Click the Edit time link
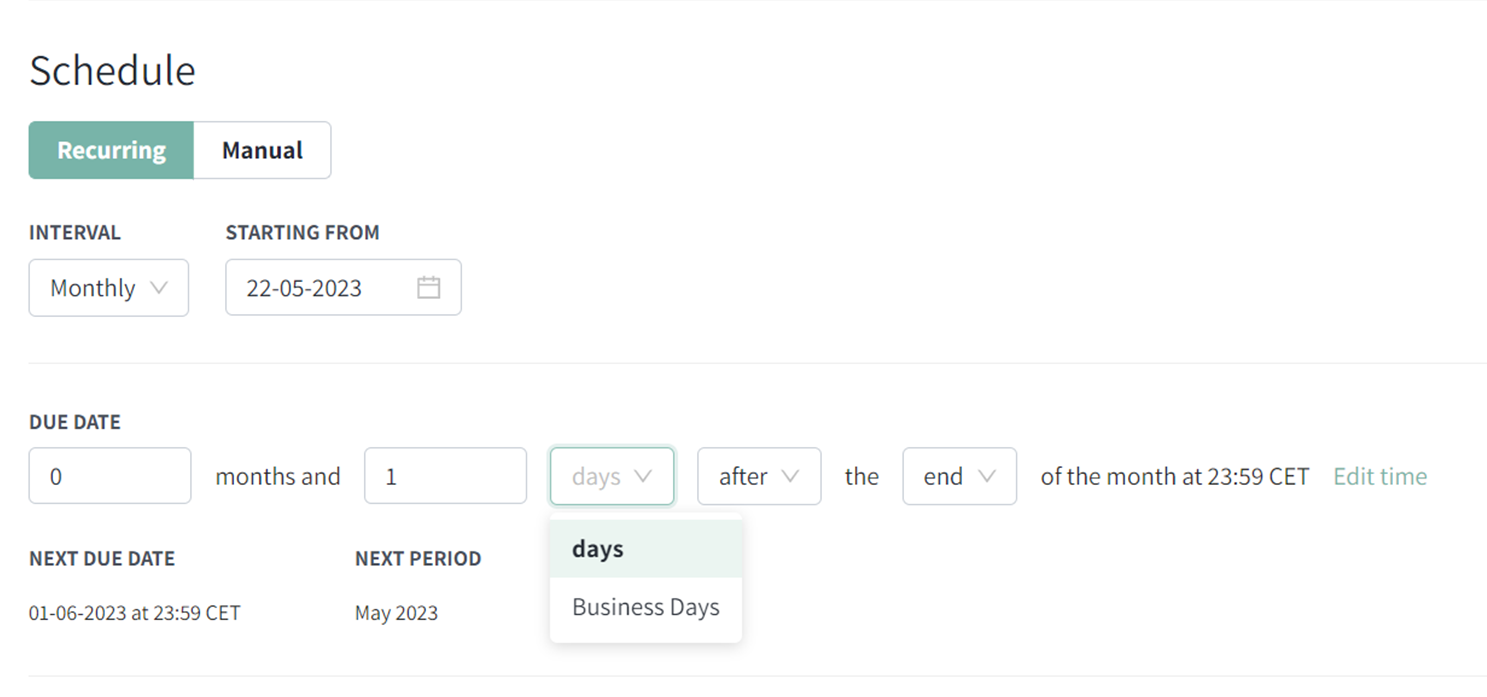The width and height of the screenshot is (1487, 697). [1380, 476]
